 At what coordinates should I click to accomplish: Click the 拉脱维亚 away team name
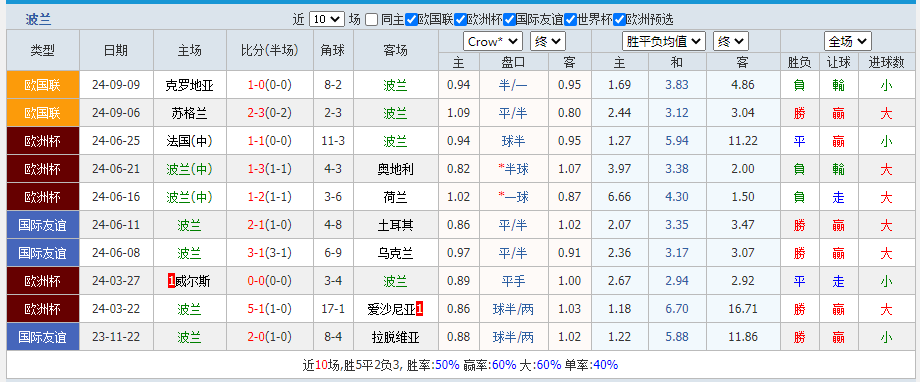point(395,337)
